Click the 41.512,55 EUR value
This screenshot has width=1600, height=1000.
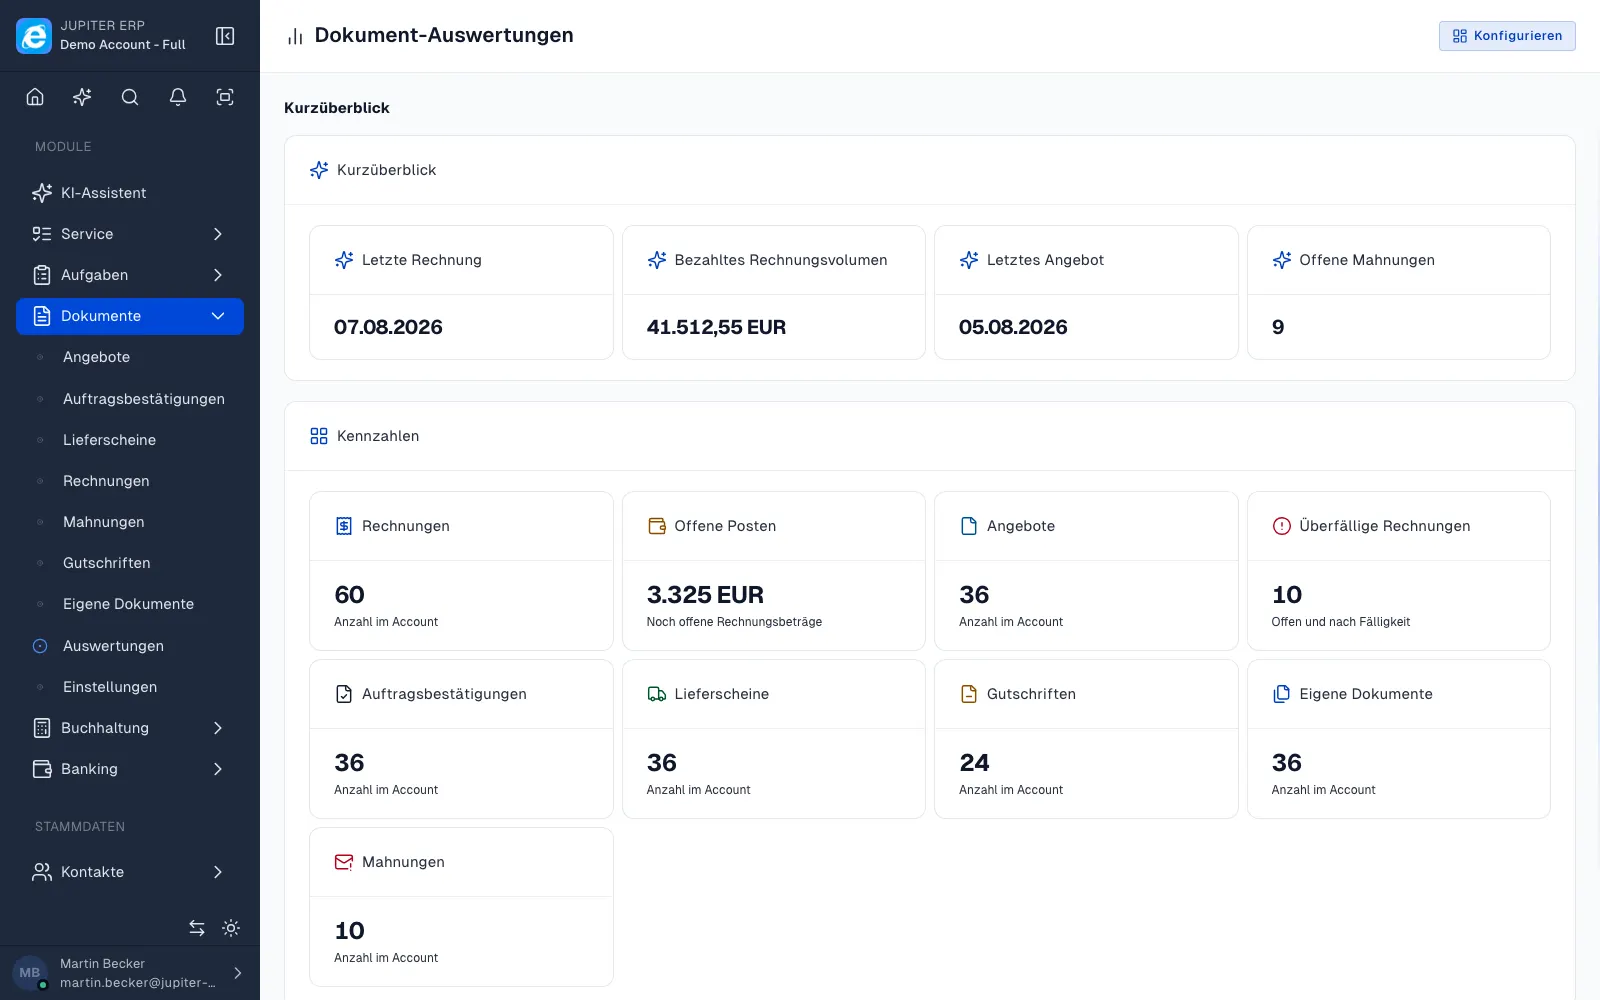(x=716, y=327)
